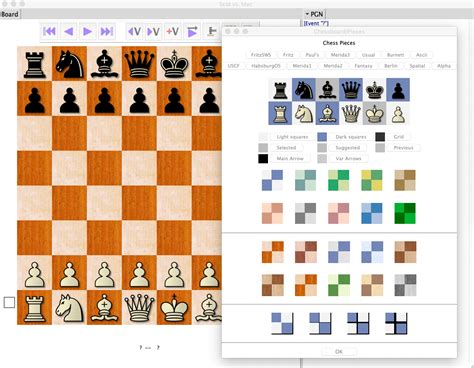Click the autoplay arrow icon in toolbar
This screenshot has width=474, height=368.
click(192, 32)
